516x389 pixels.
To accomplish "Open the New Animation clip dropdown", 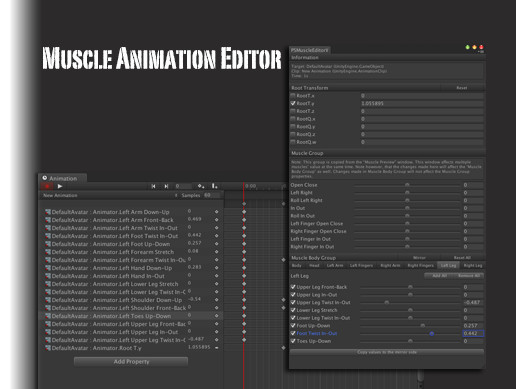I will click(x=110, y=195).
